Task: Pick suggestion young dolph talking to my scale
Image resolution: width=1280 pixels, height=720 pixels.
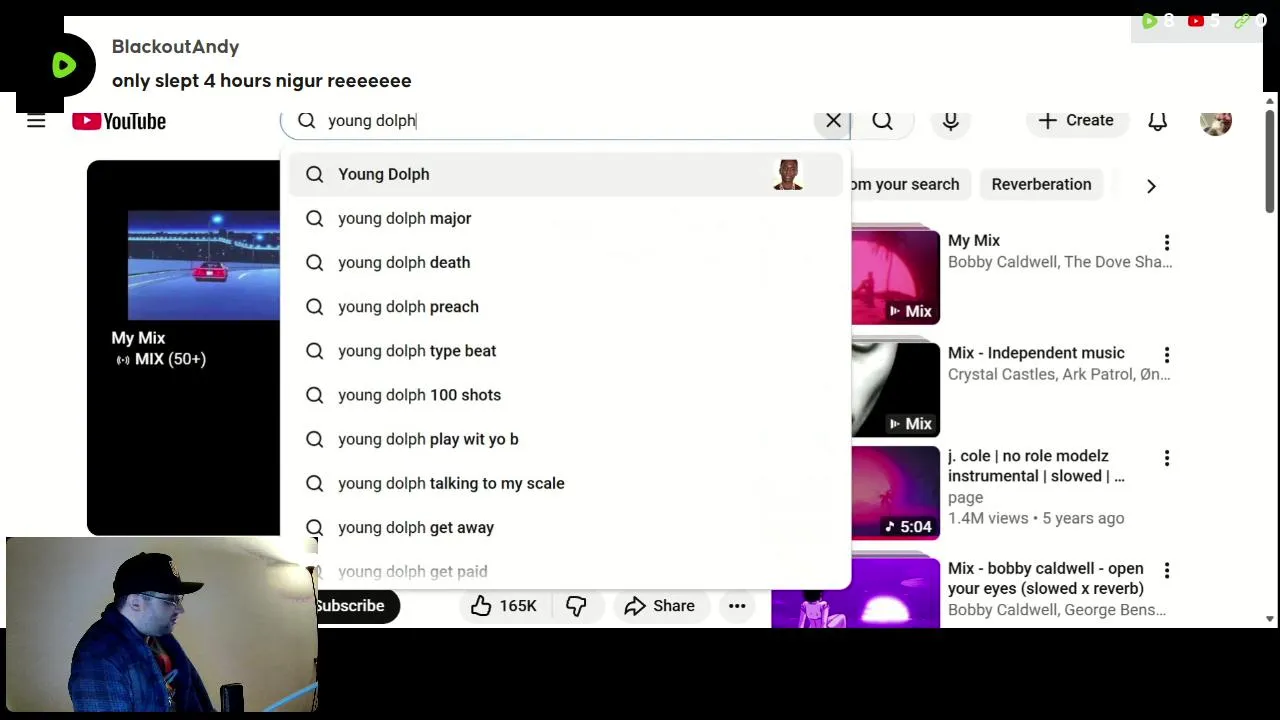Action: 566,483
